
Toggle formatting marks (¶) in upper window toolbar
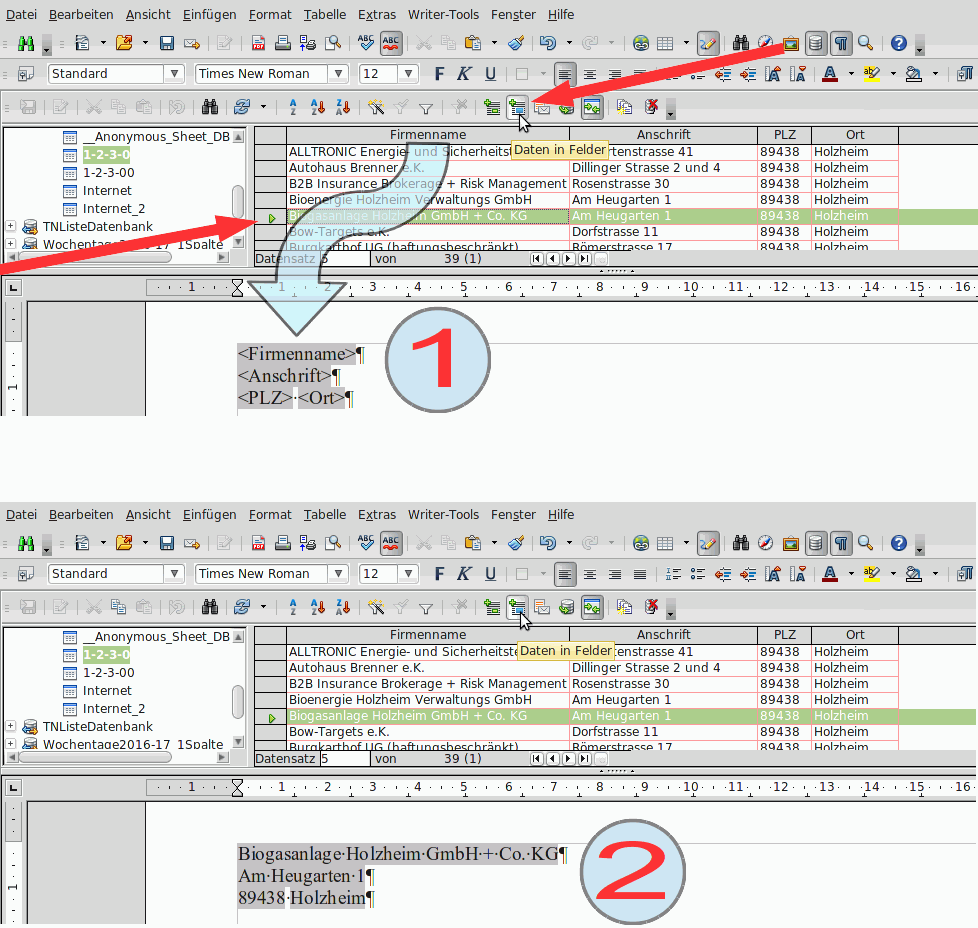(841, 43)
